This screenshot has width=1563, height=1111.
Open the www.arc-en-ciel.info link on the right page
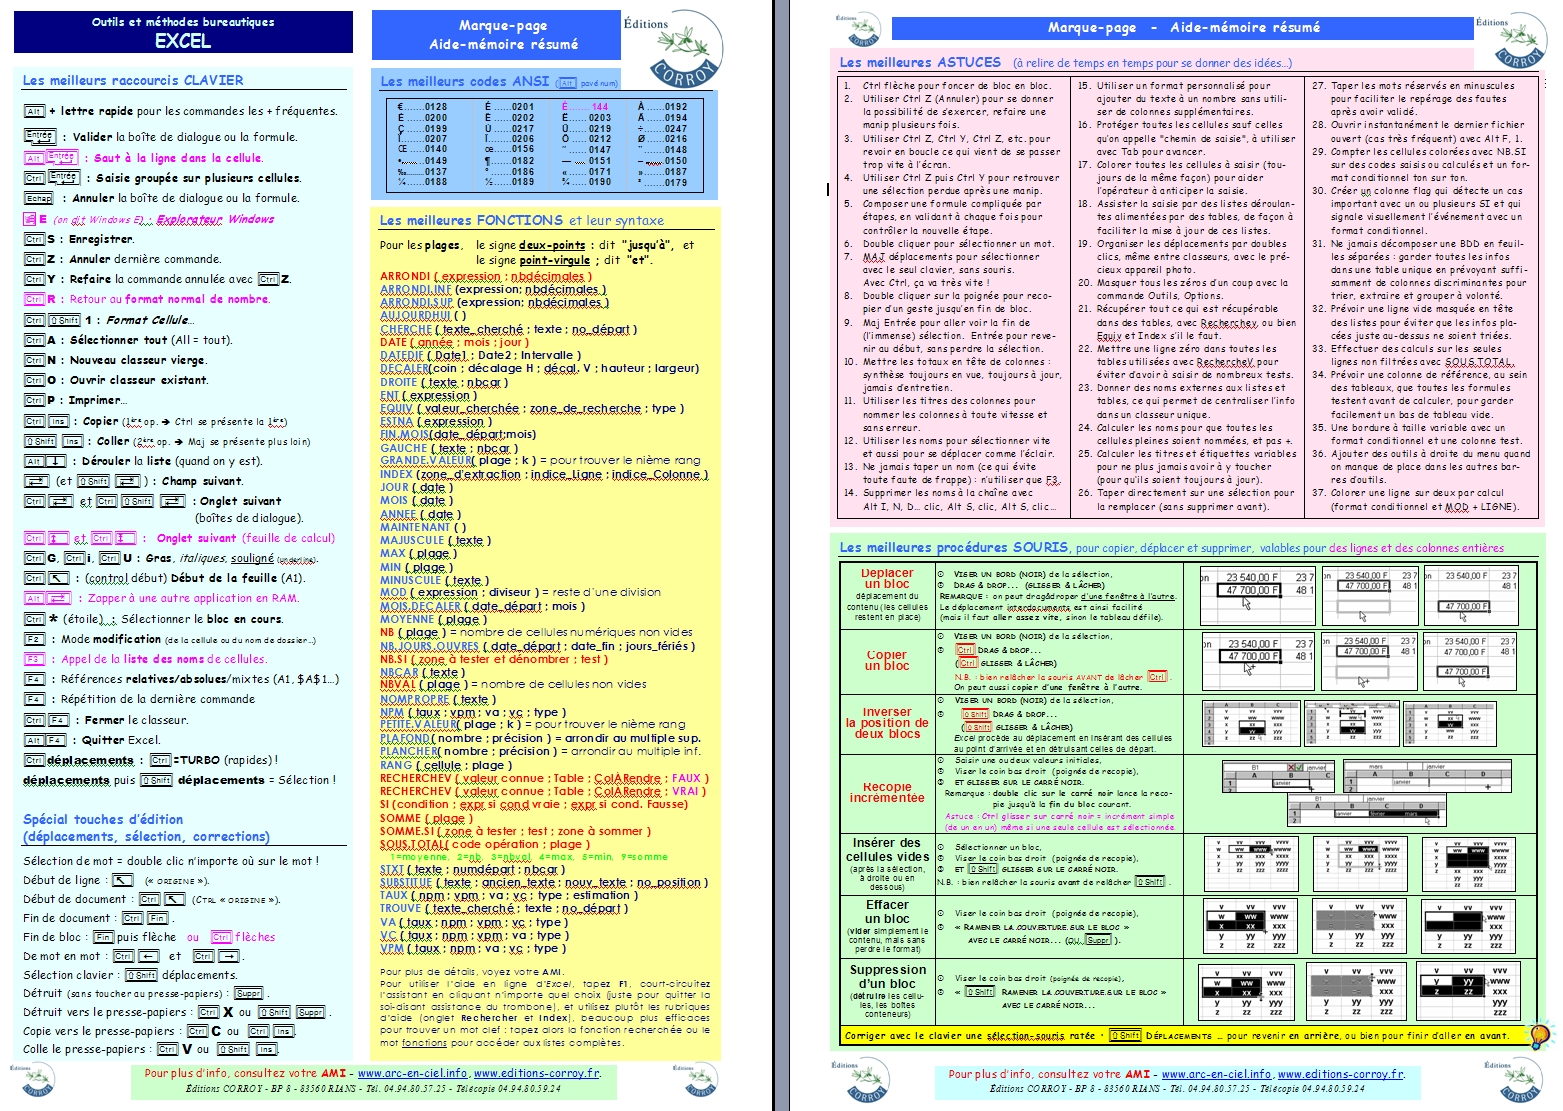coord(1217,1074)
